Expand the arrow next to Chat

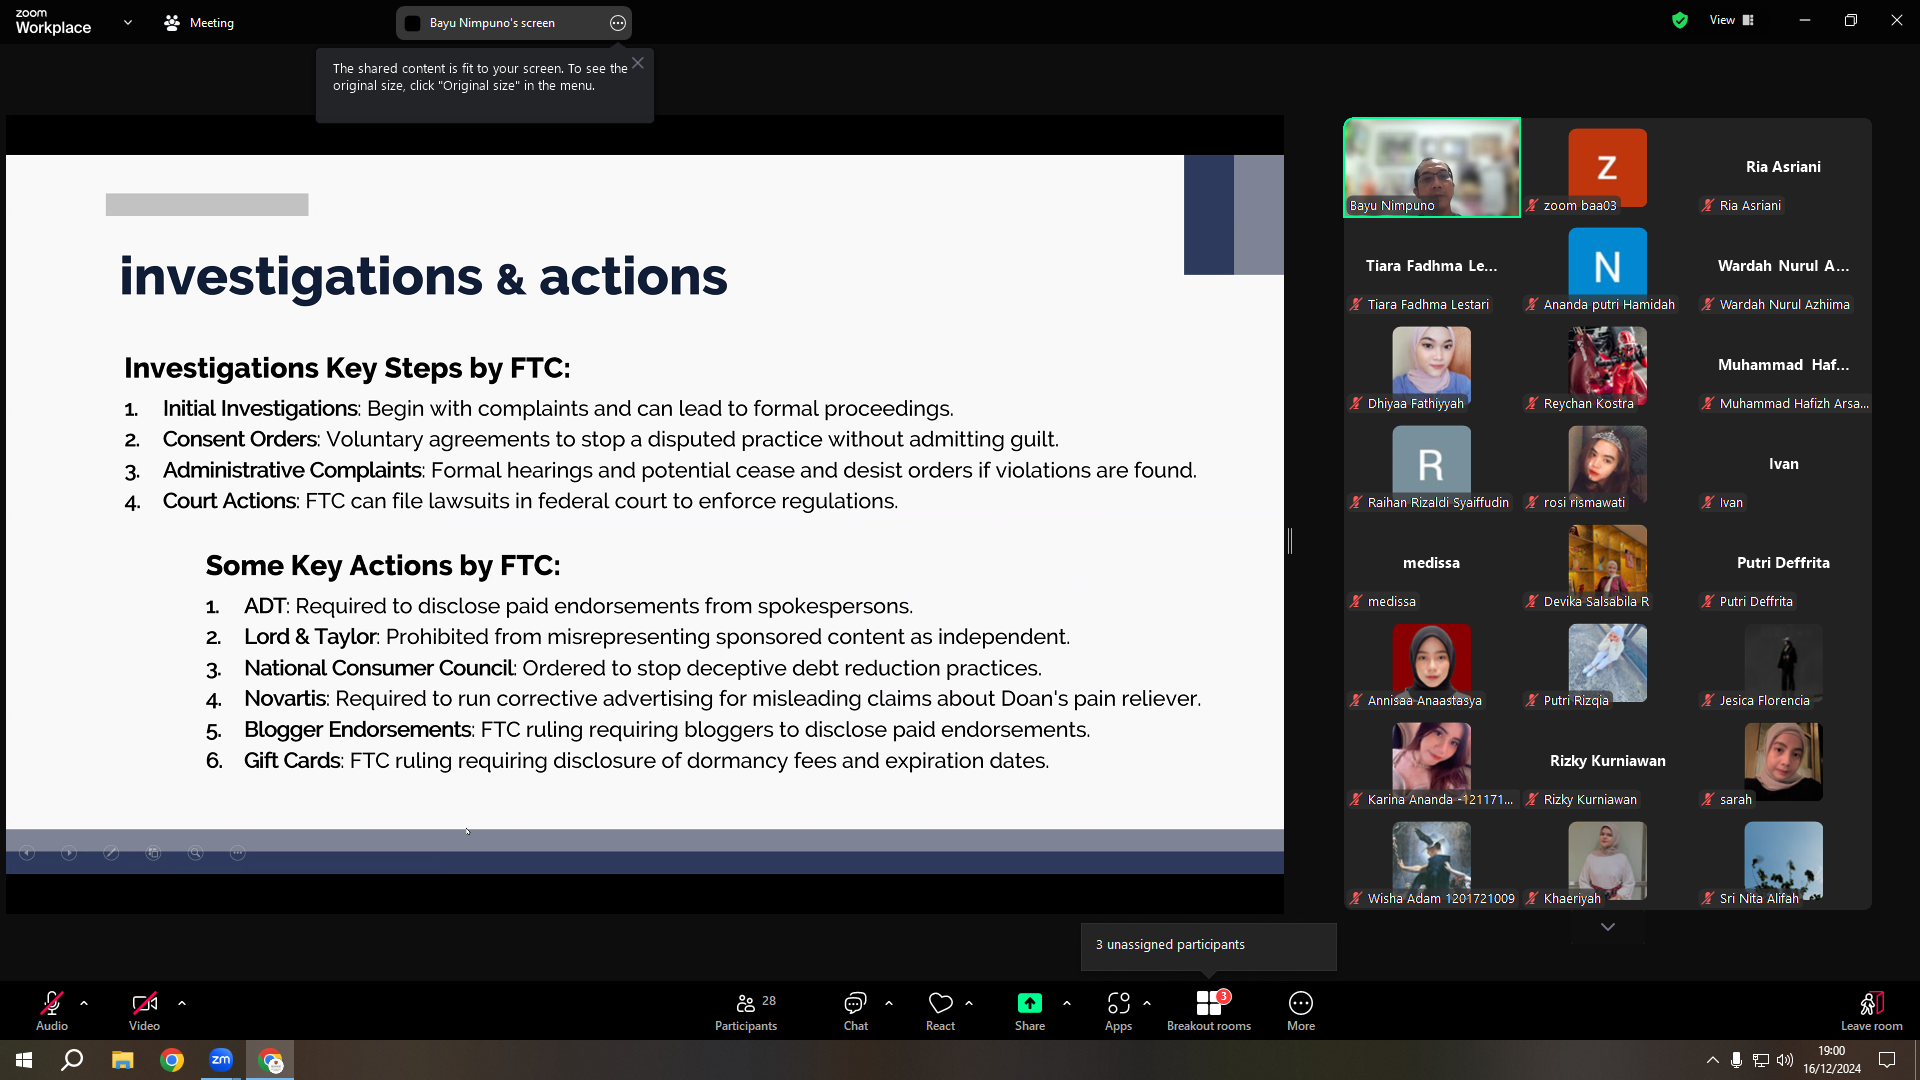(889, 1002)
